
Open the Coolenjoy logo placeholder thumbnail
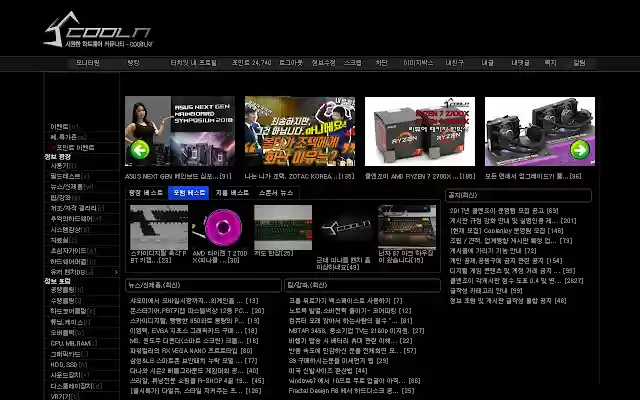coord(345,227)
